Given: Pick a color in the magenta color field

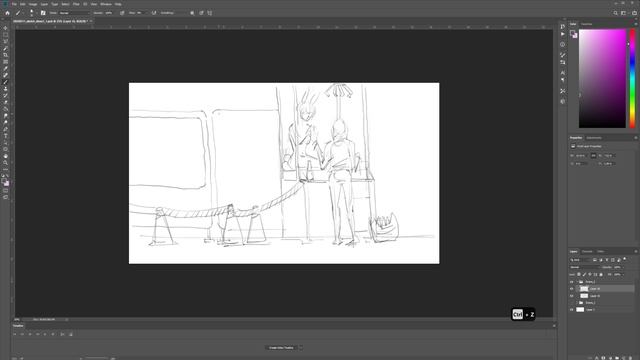Looking at the screenshot, I should click(x=602, y=78).
